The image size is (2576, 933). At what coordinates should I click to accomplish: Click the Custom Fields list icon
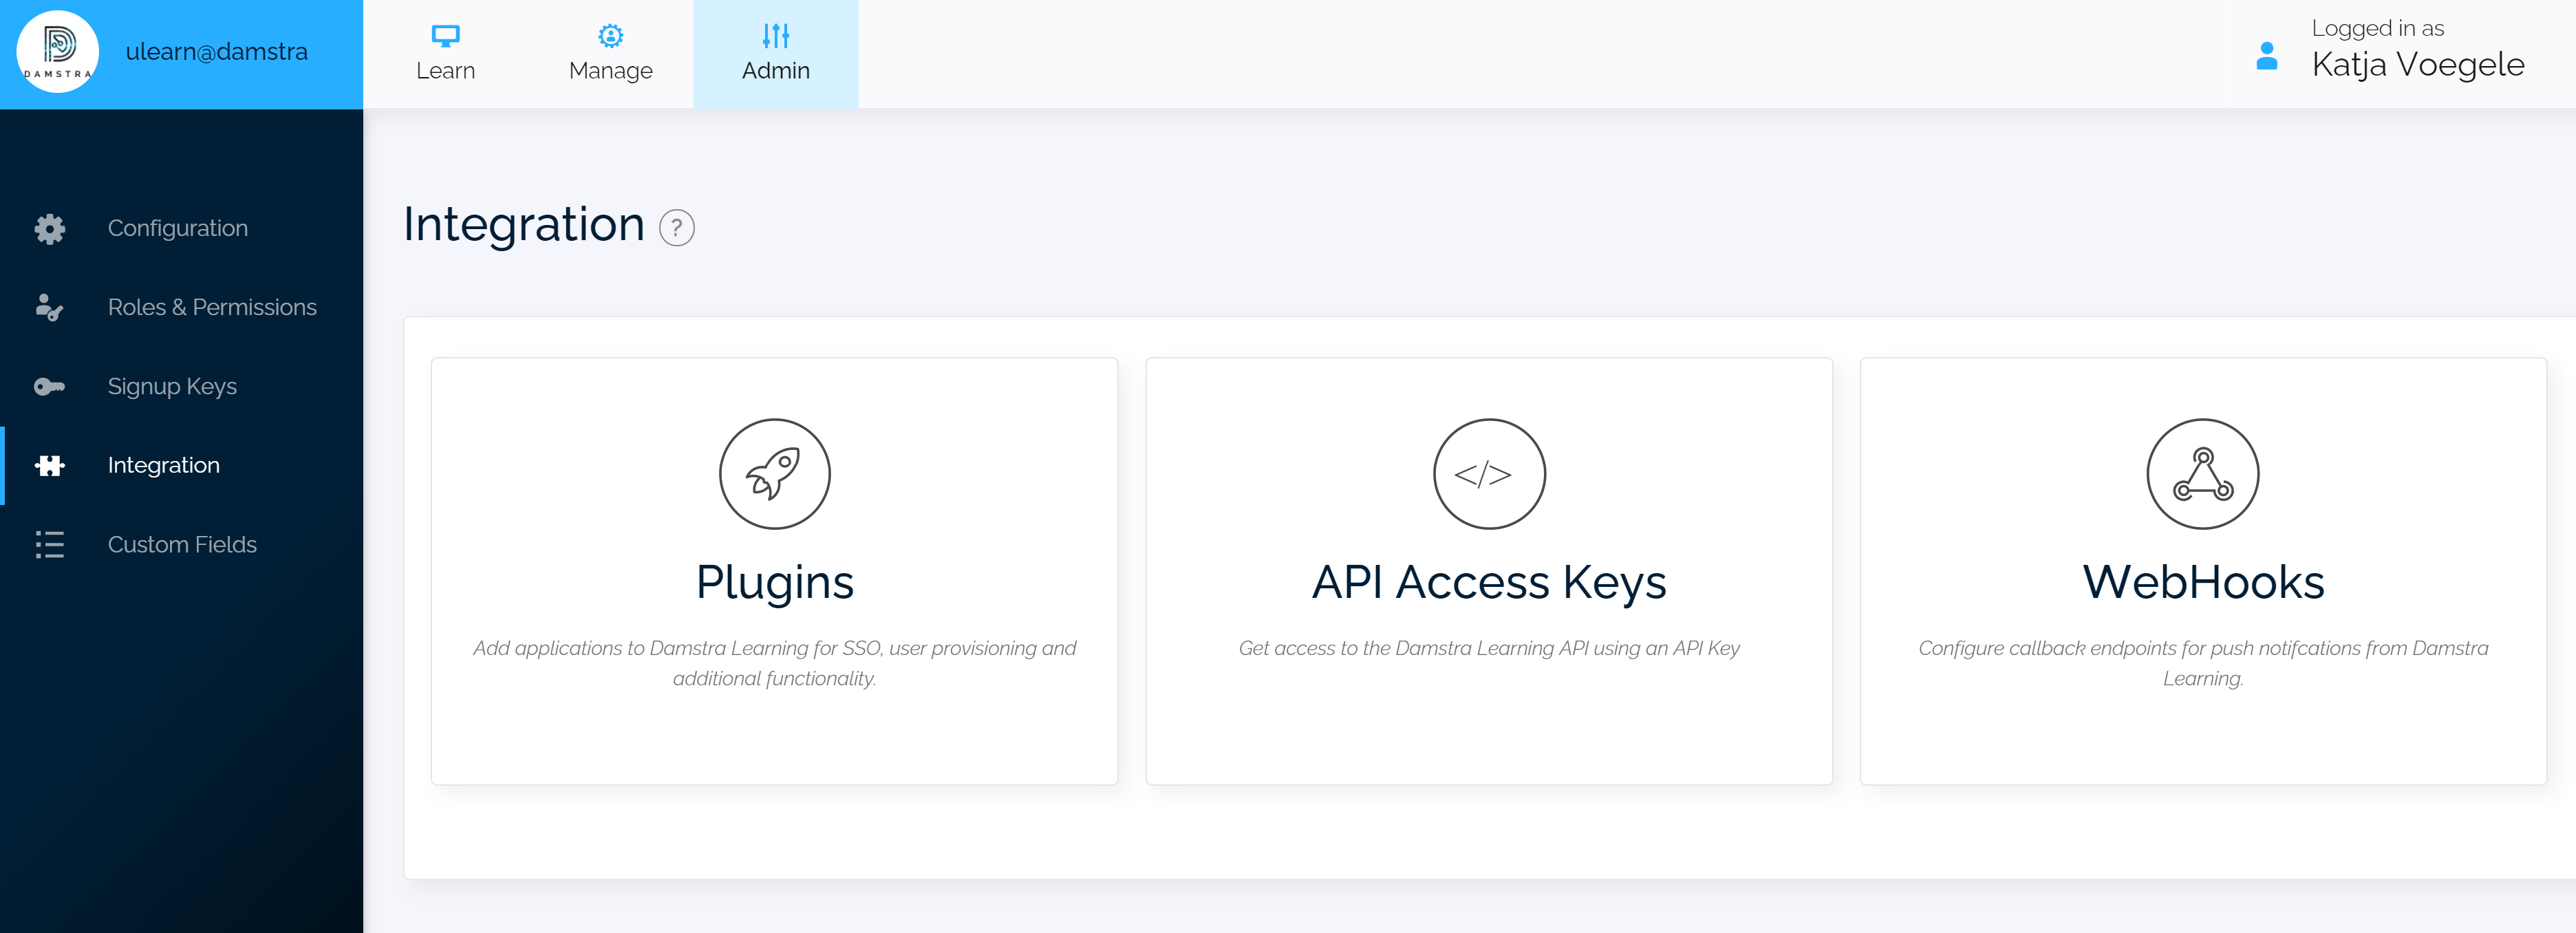point(49,544)
